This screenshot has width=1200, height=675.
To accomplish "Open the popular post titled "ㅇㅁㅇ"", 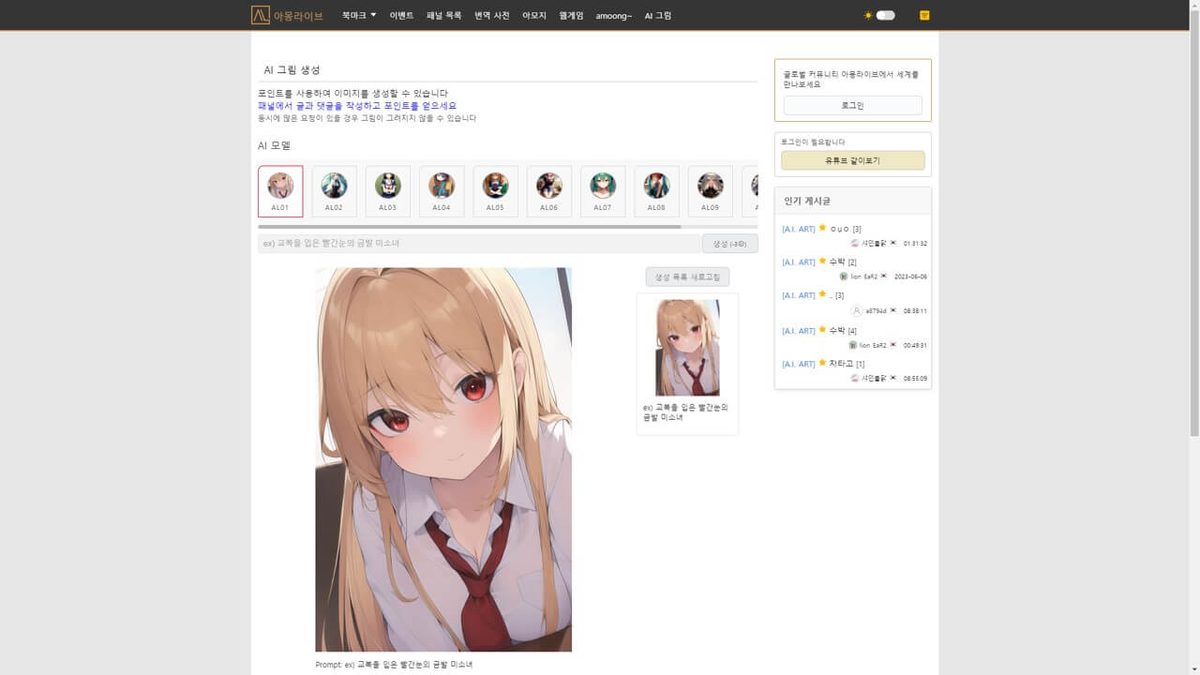I will click(840, 229).
